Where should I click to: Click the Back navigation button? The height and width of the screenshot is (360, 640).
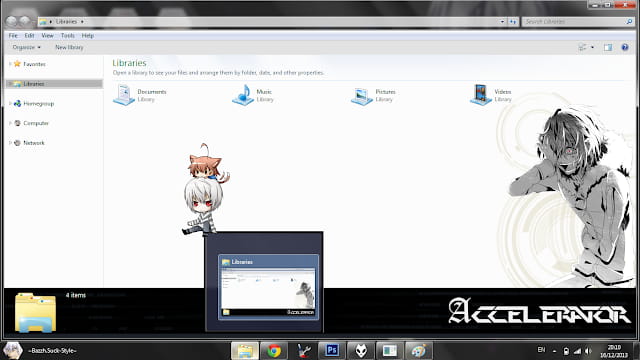pyautogui.click(x=11, y=21)
